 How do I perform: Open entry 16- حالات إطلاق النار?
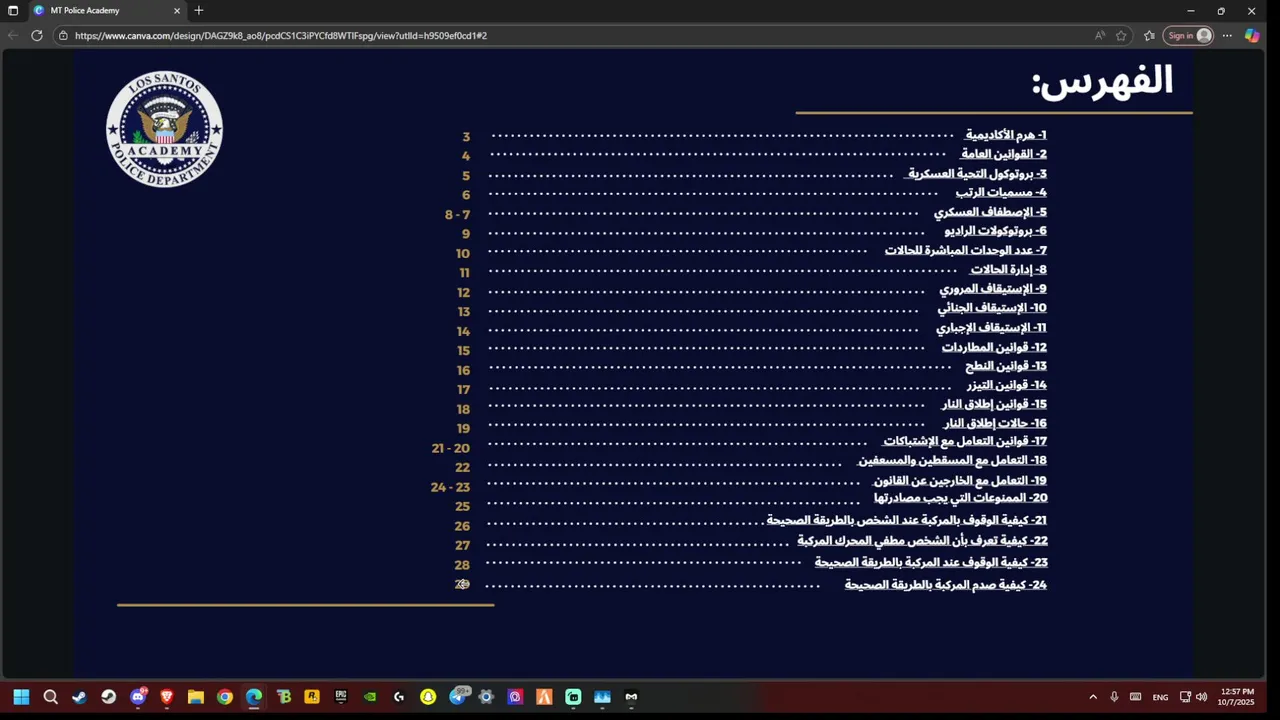[x=995, y=424]
